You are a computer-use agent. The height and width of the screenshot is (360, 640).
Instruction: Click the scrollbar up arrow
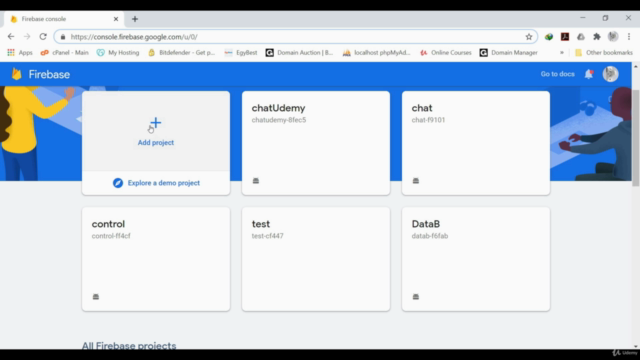click(x=636, y=66)
